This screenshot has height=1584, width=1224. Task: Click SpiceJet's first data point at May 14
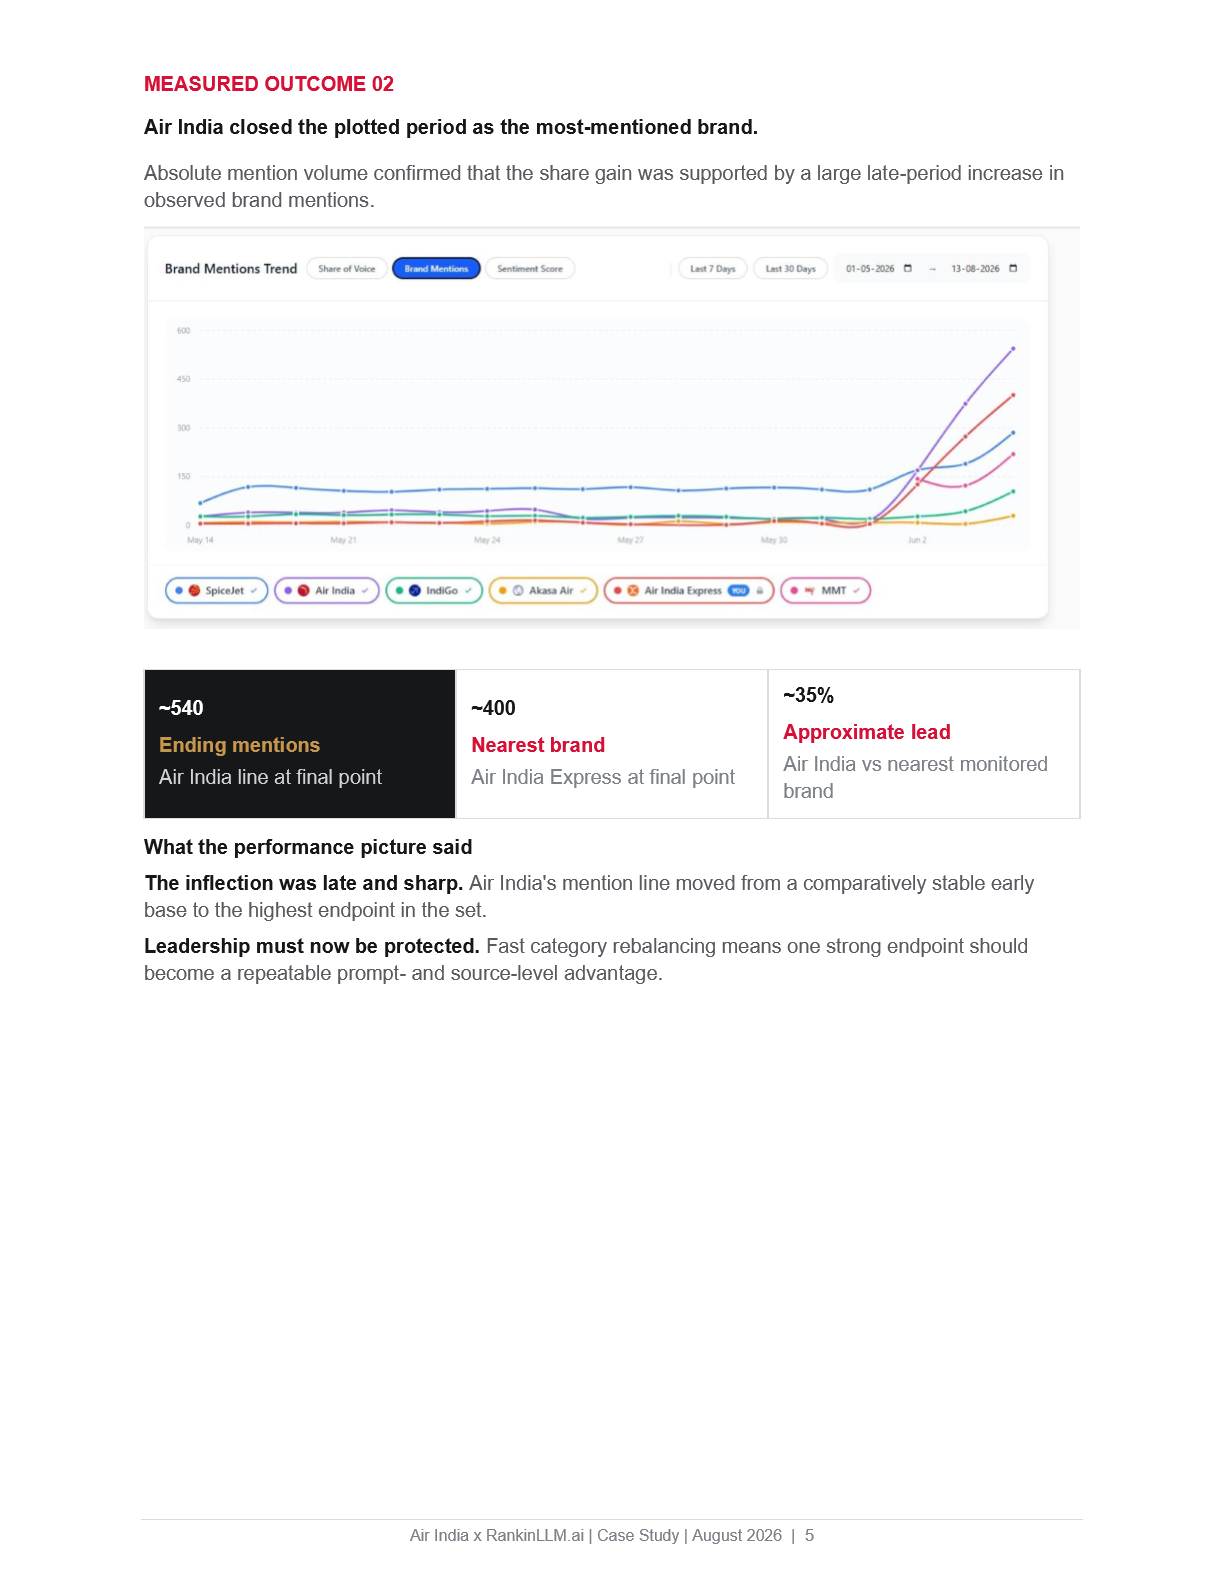click(x=200, y=503)
